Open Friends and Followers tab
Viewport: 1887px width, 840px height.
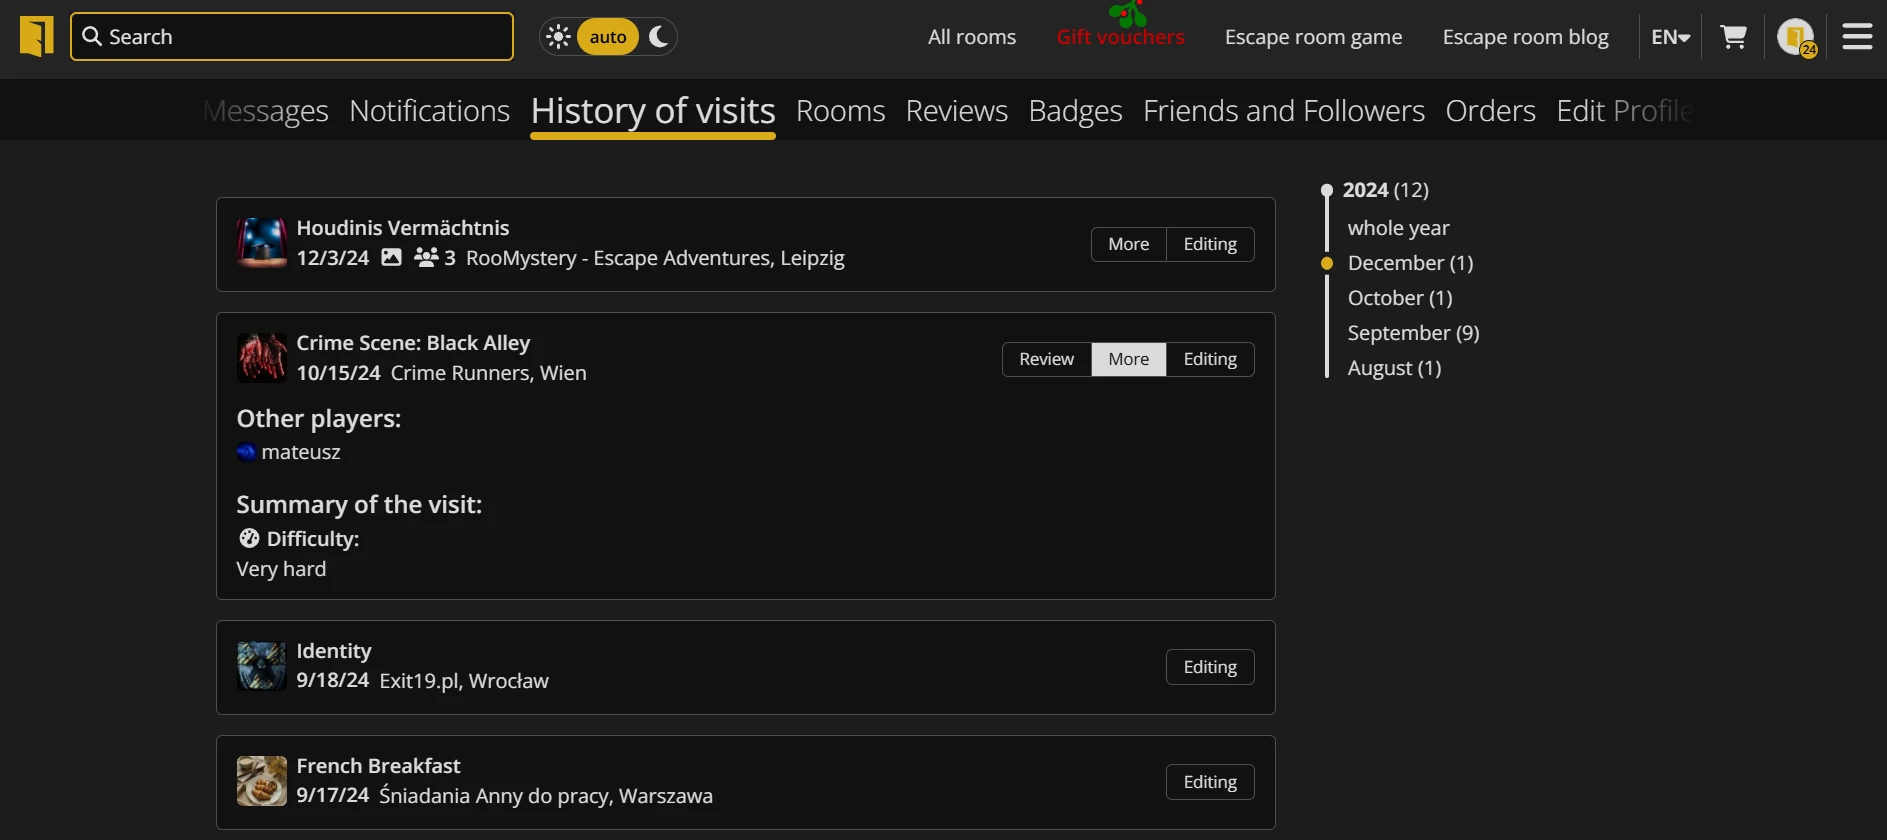(1283, 111)
